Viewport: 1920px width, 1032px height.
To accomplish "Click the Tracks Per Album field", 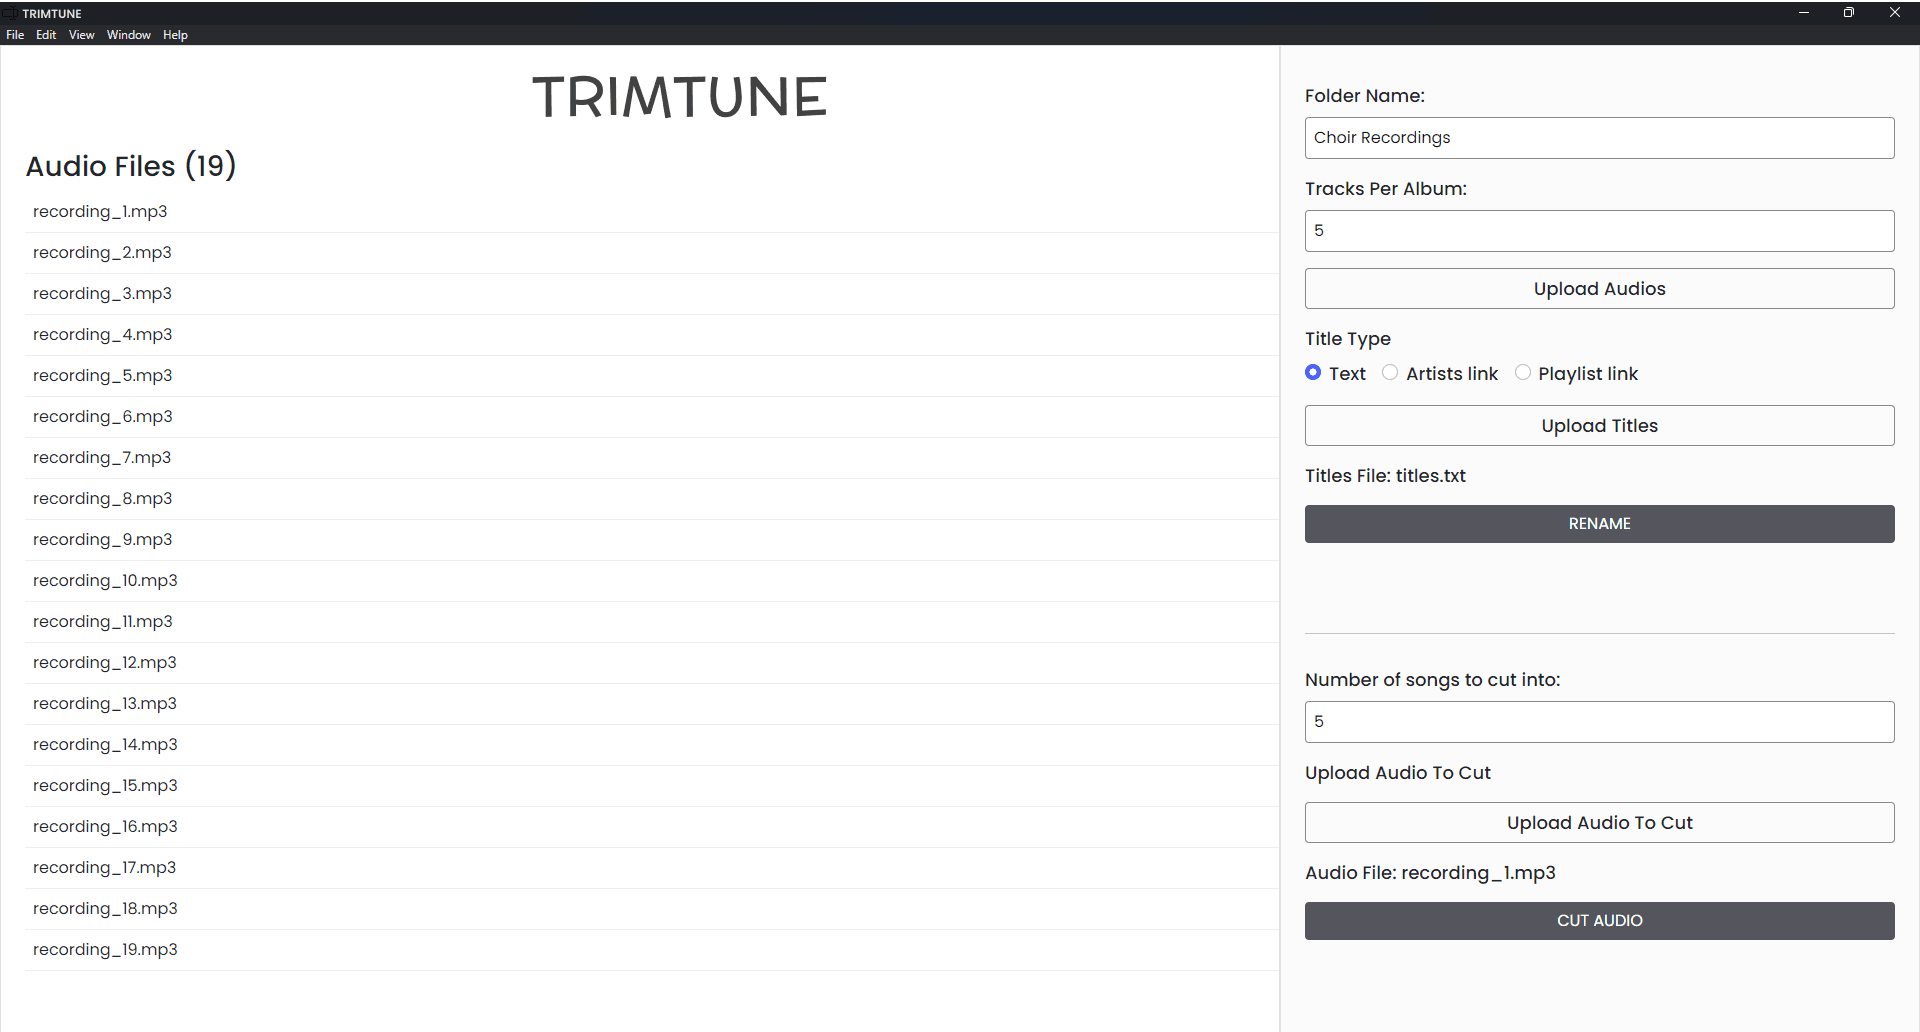I will [x=1599, y=231].
